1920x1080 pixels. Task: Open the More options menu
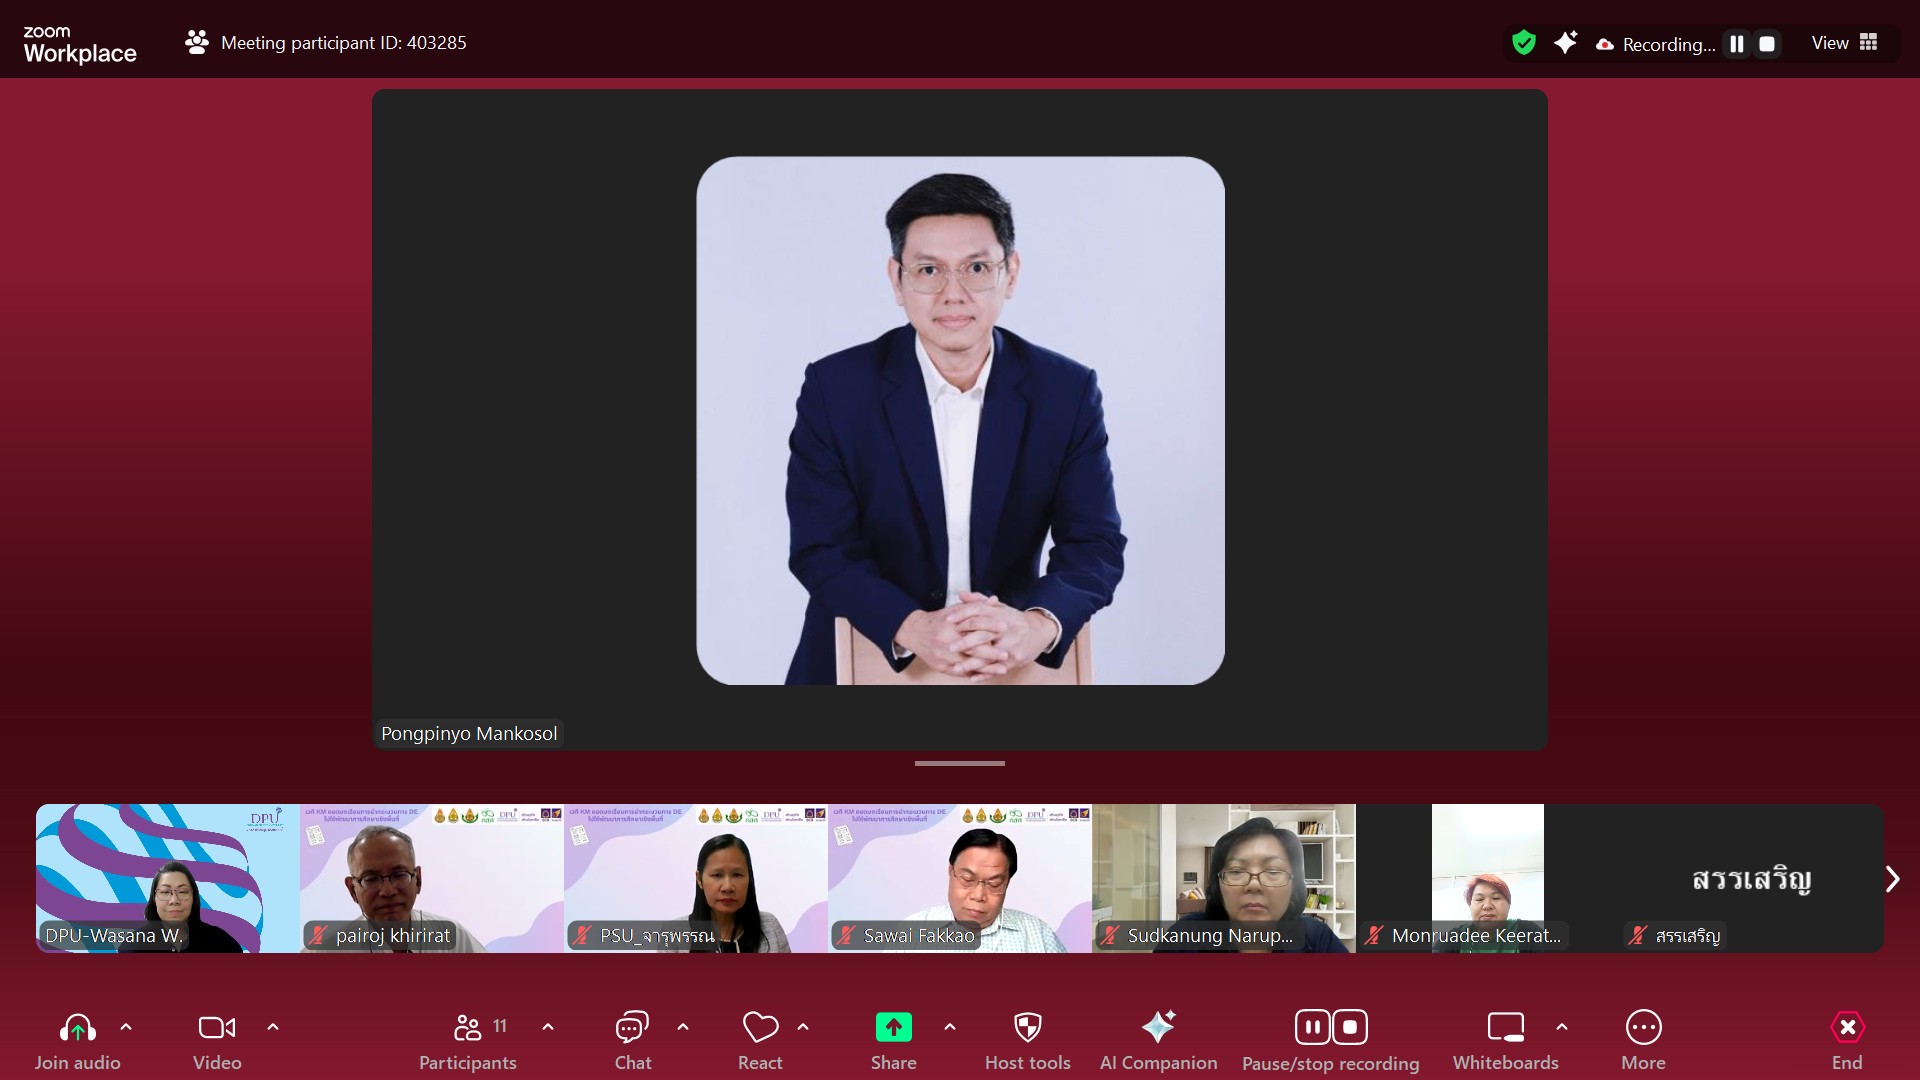(x=1643, y=1028)
